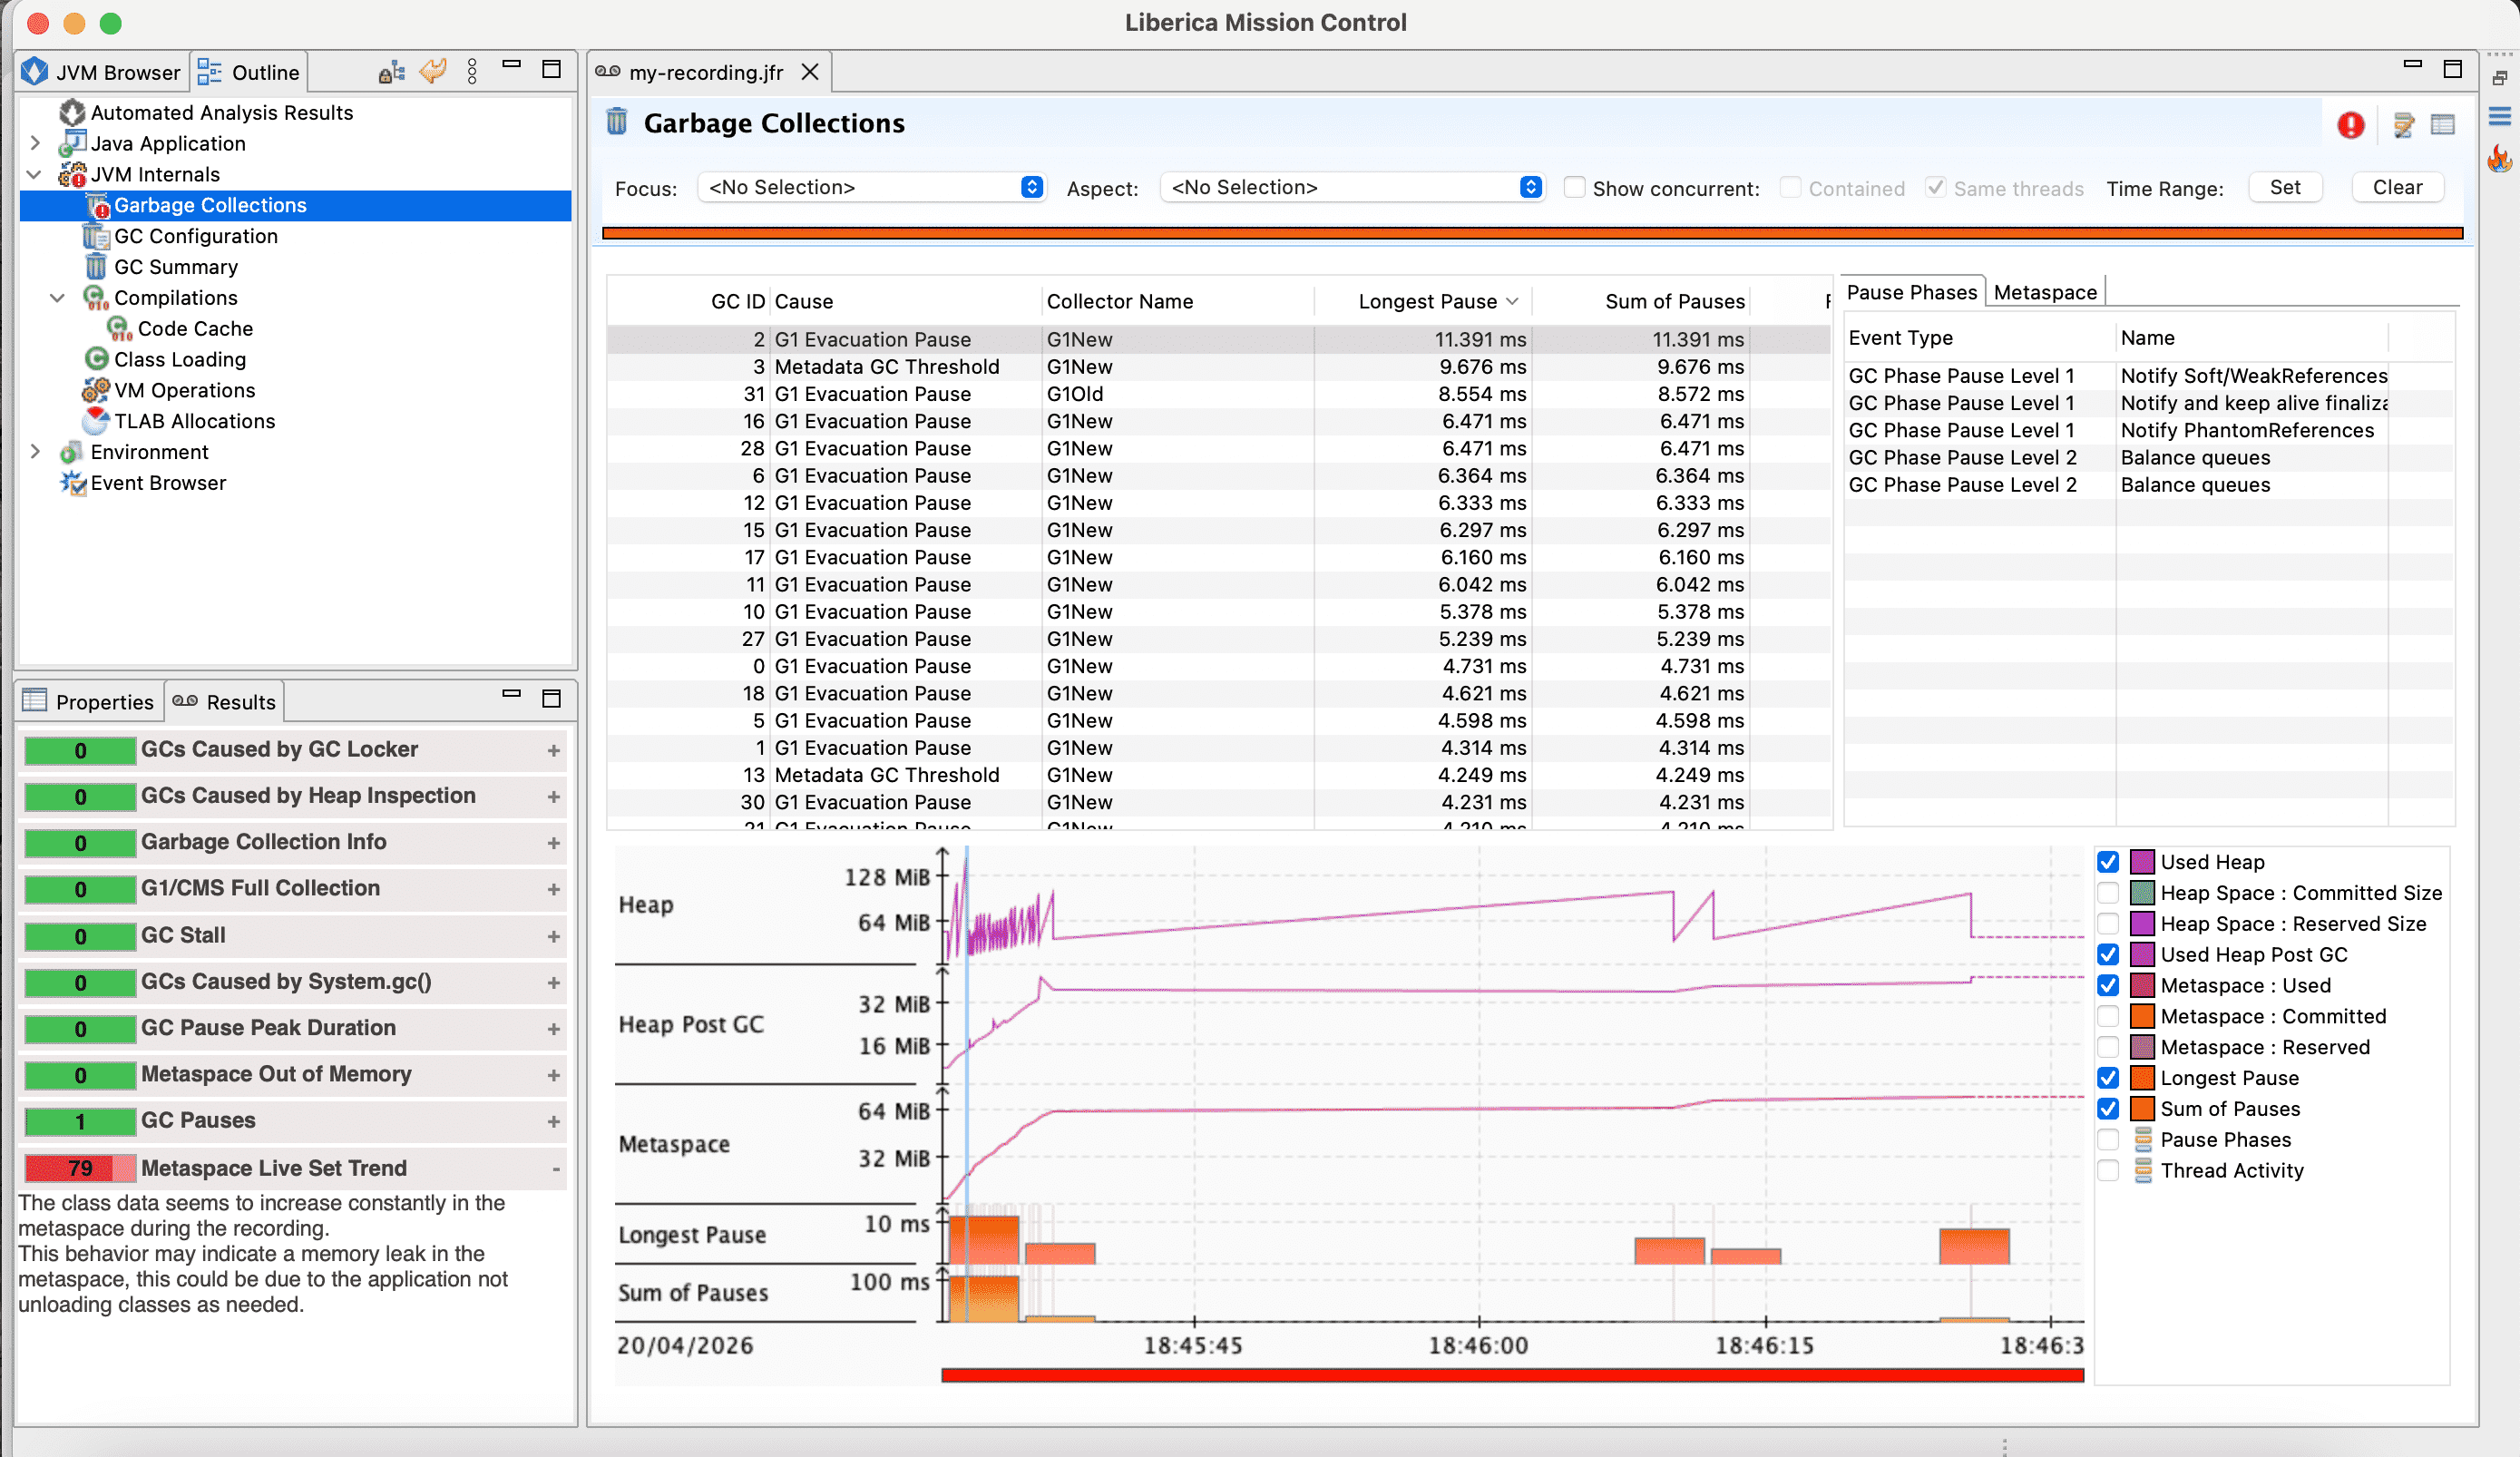Click the Set time range button
This screenshot has height=1457, width=2520.
coord(2285,188)
